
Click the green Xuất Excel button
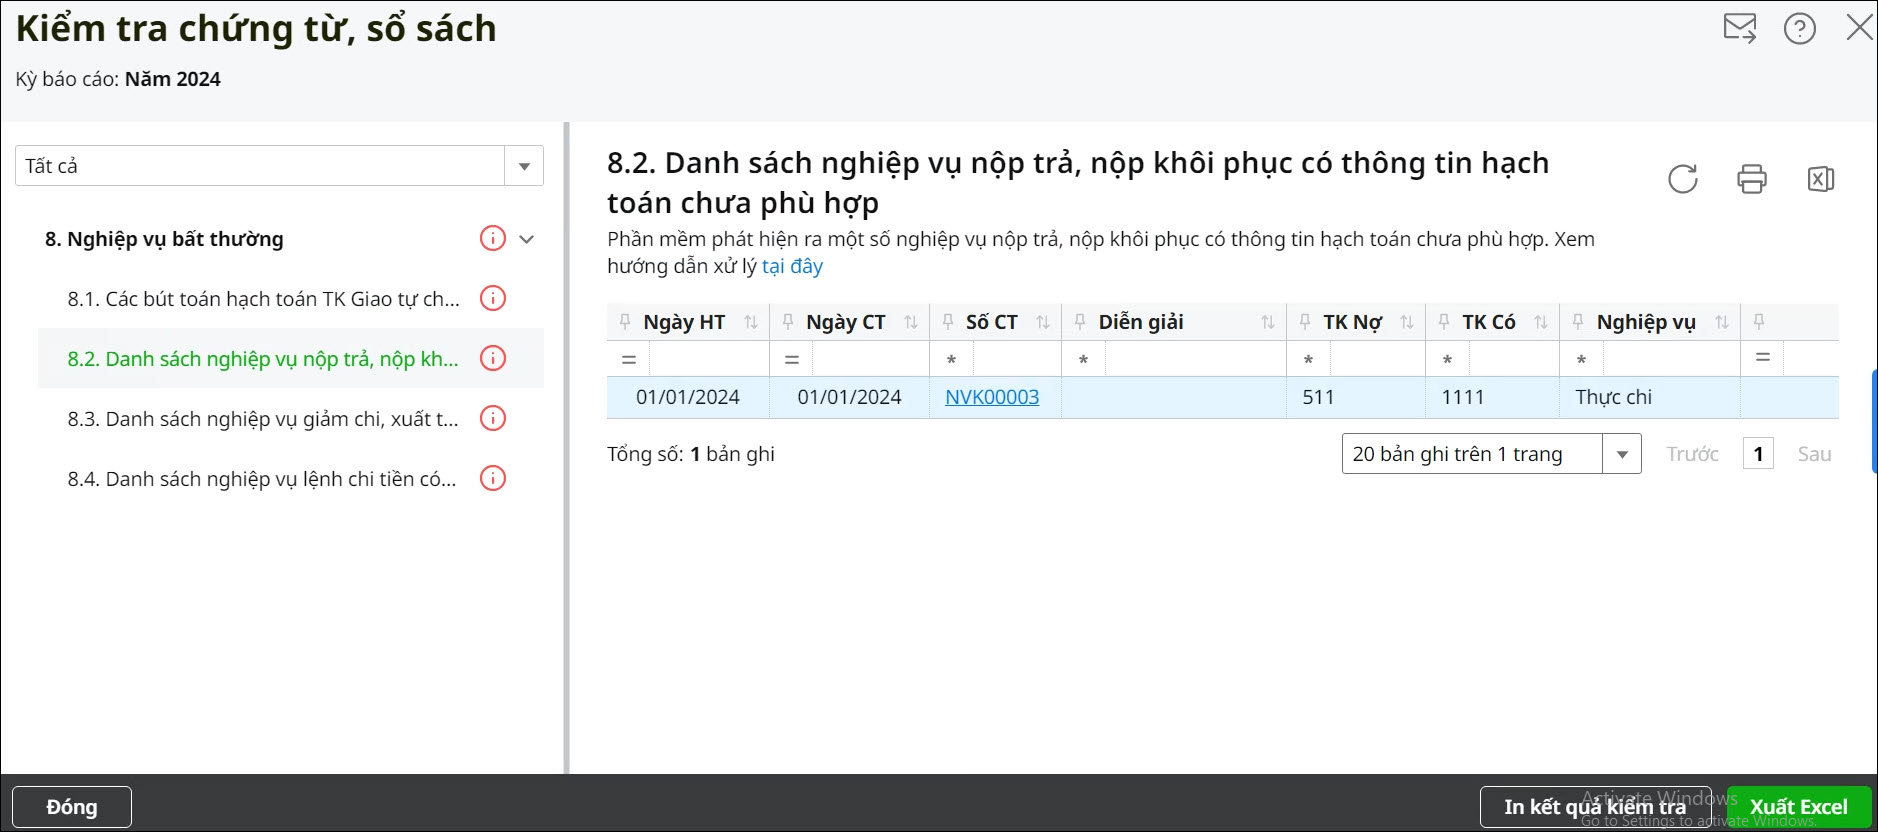coord(1798,807)
